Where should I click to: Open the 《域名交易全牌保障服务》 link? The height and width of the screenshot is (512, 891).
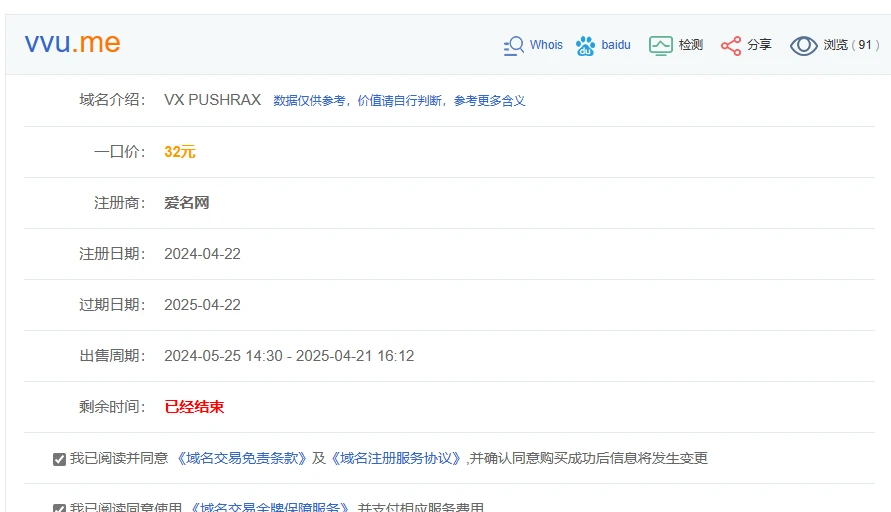point(270,508)
